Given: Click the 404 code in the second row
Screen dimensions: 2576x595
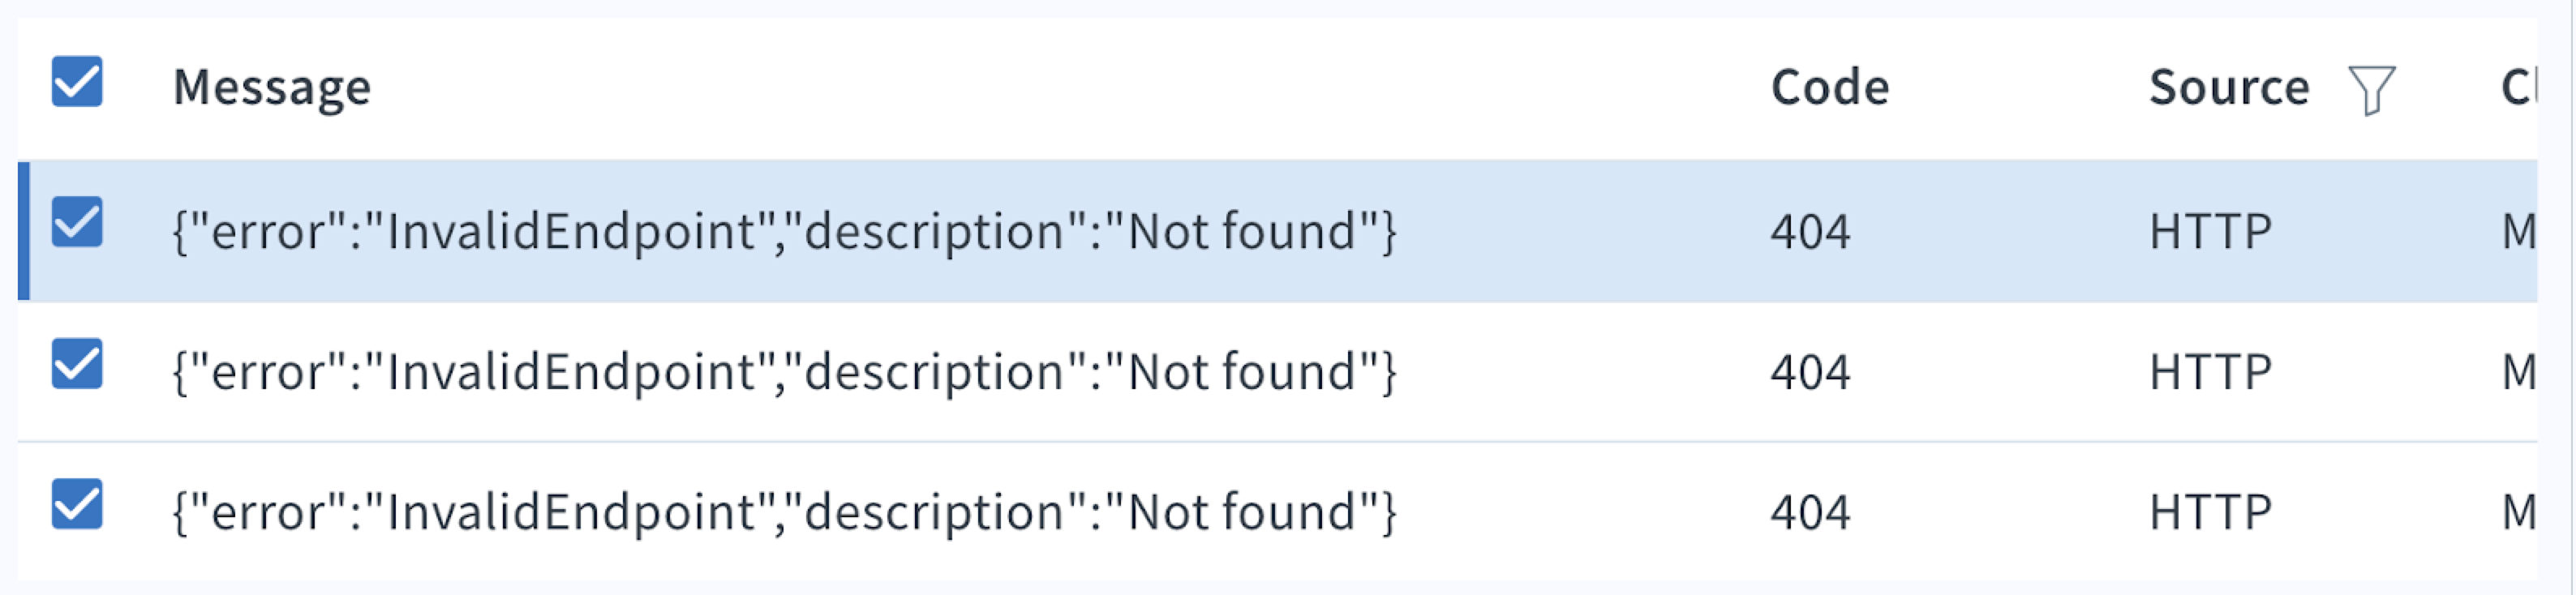Looking at the screenshot, I should tap(1810, 370).
